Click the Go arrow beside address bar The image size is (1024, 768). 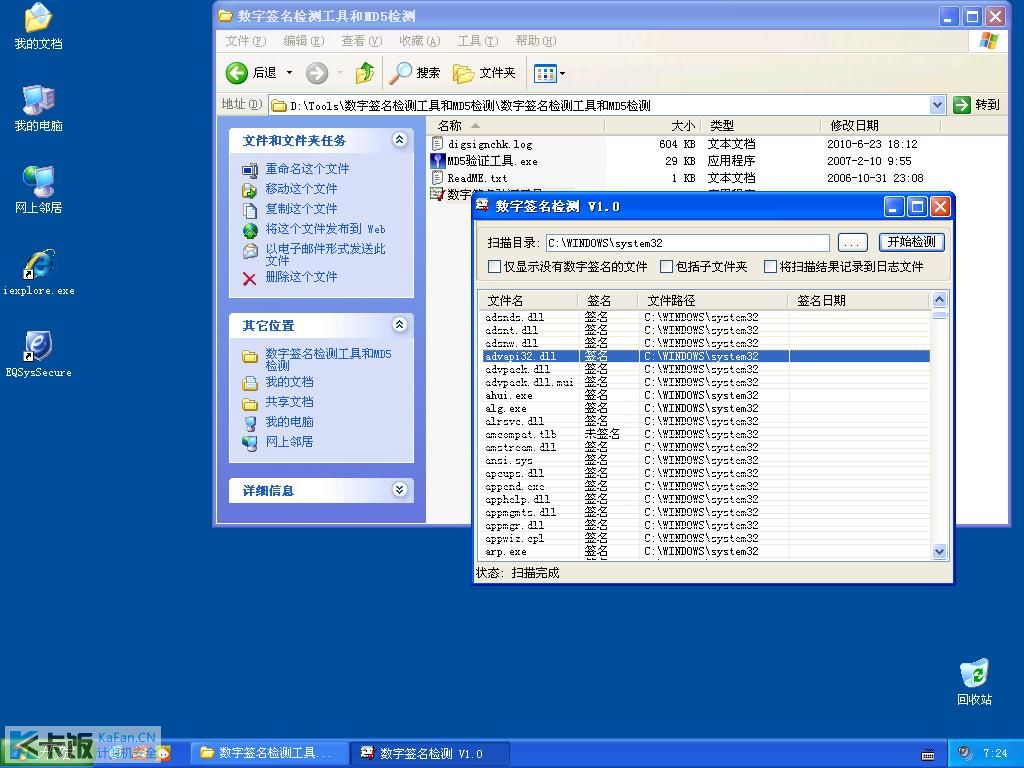click(x=962, y=104)
